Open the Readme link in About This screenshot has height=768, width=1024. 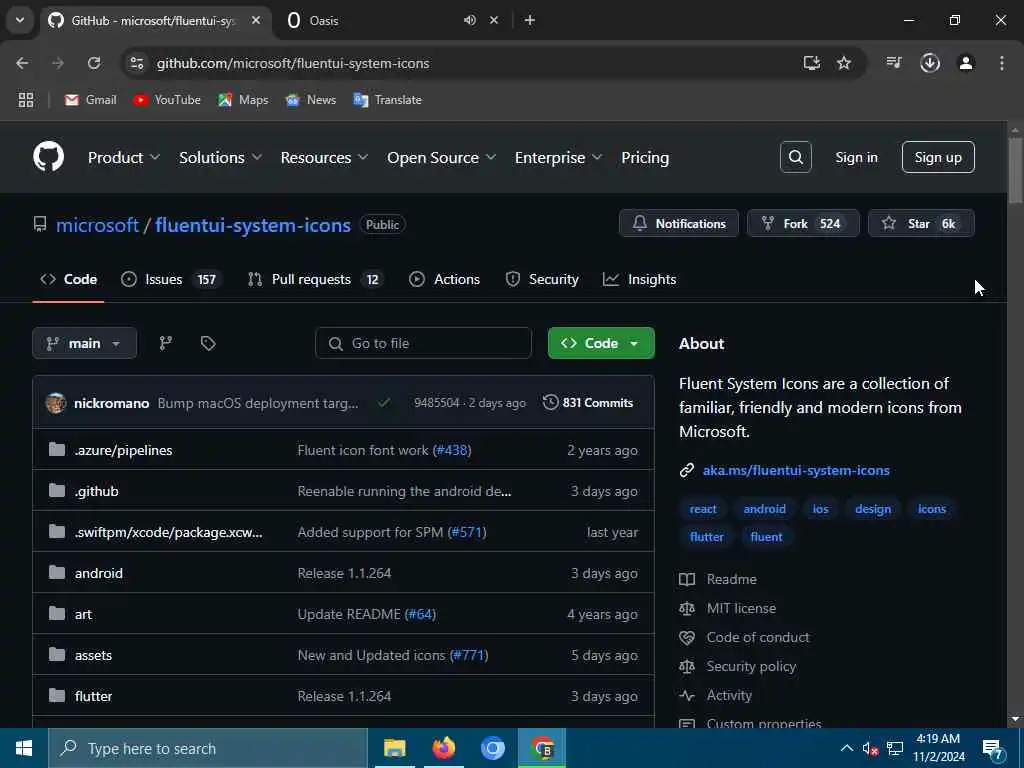[x=731, y=579]
